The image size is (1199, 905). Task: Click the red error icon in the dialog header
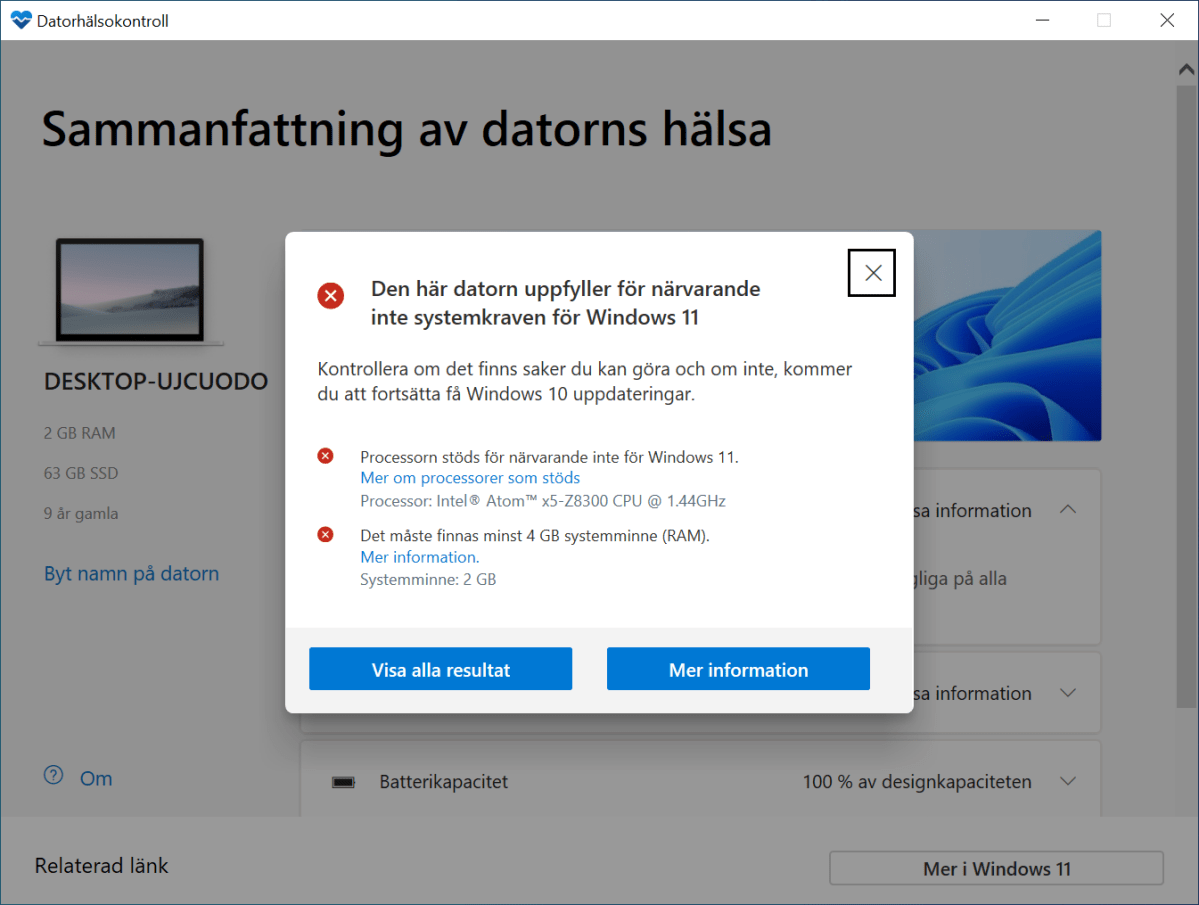click(331, 295)
